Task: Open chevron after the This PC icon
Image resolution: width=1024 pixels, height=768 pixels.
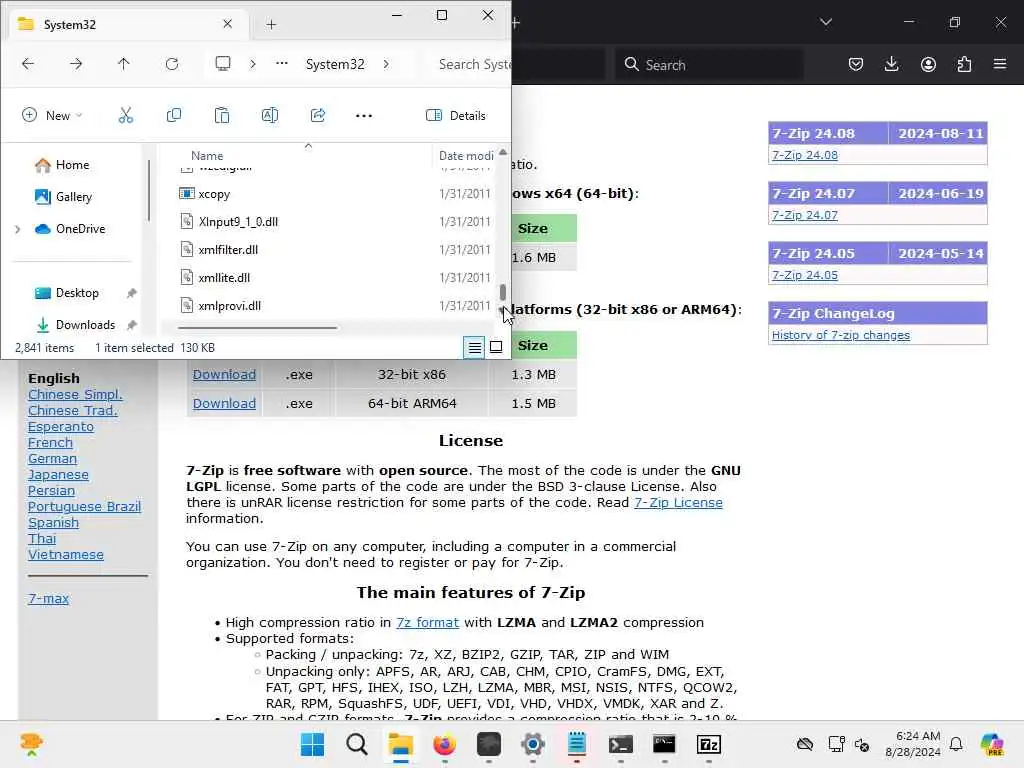Action: tap(253, 64)
